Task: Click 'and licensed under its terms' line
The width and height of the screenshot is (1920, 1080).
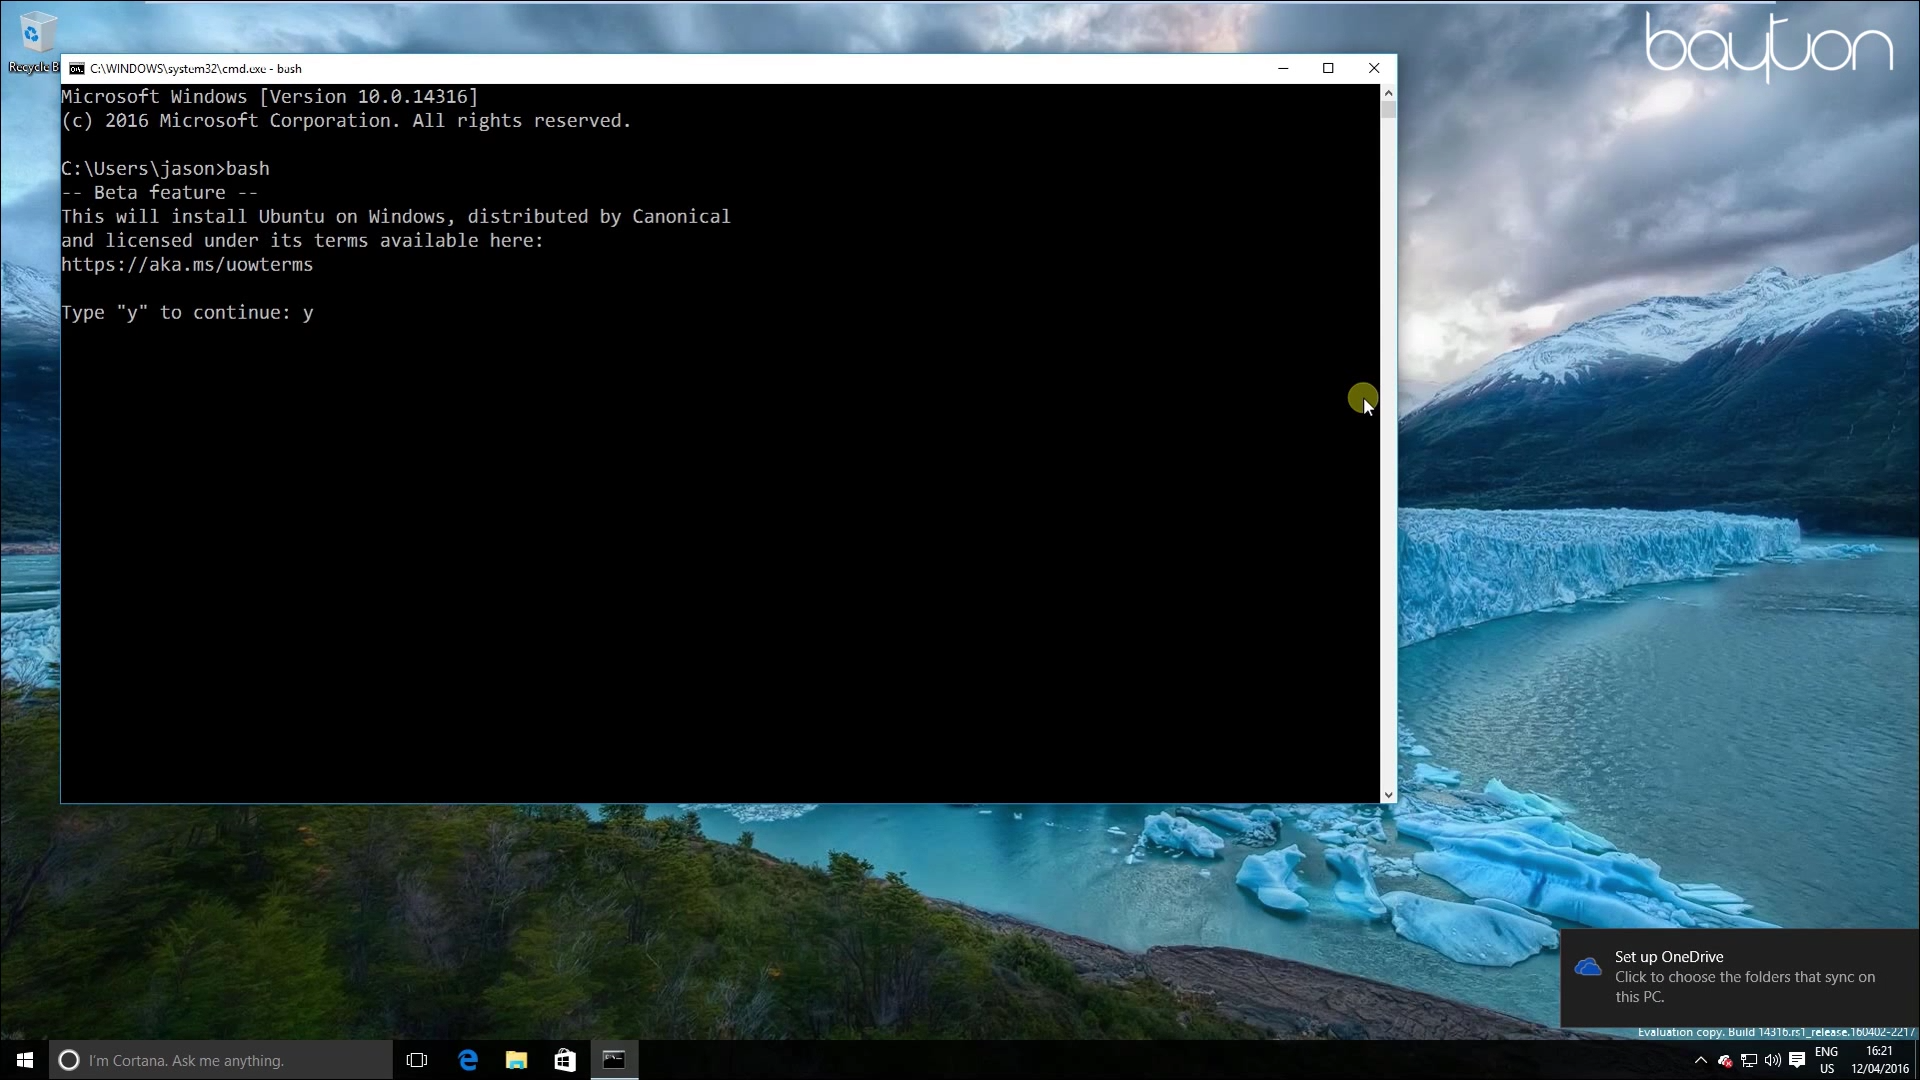Action: [x=302, y=241]
